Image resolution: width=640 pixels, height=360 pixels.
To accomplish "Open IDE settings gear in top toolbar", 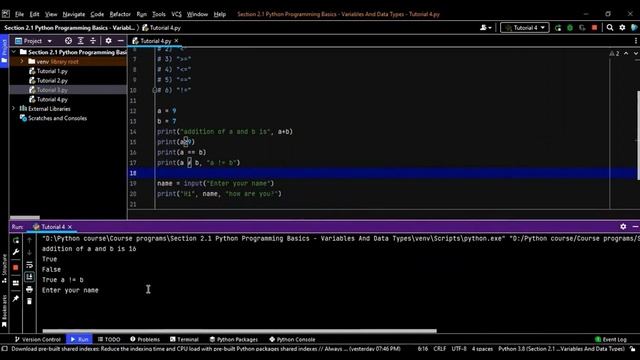I will point(622,28).
